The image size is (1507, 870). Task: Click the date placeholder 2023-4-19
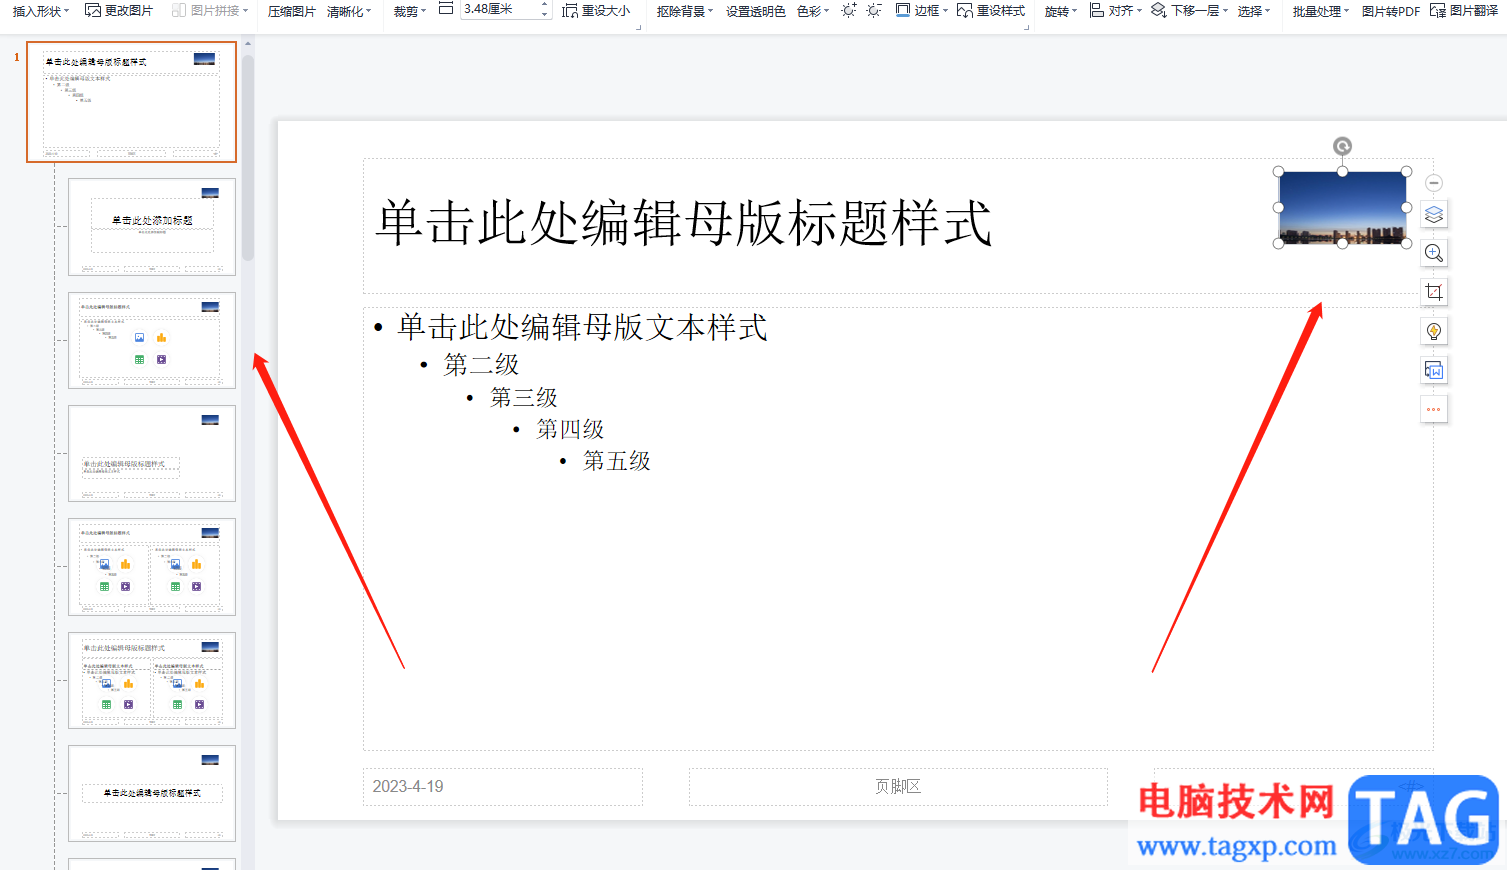tap(503, 787)
